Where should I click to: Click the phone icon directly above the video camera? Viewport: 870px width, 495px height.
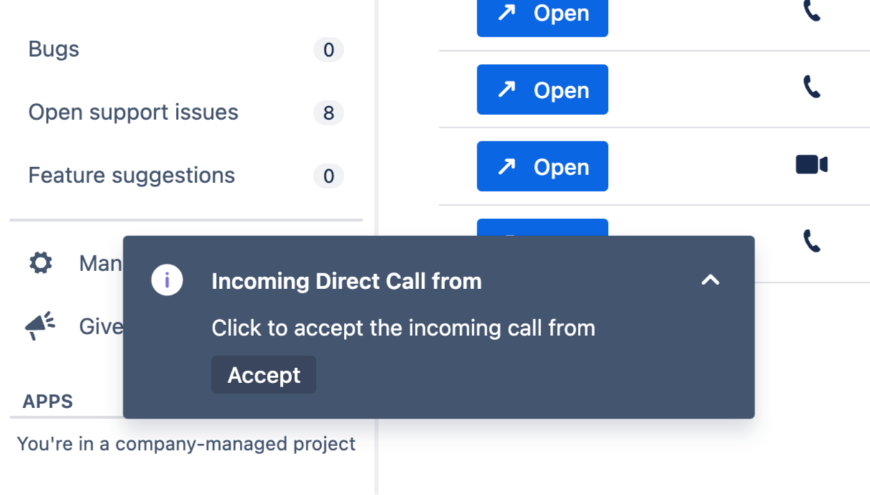click(x=811, y=88)
